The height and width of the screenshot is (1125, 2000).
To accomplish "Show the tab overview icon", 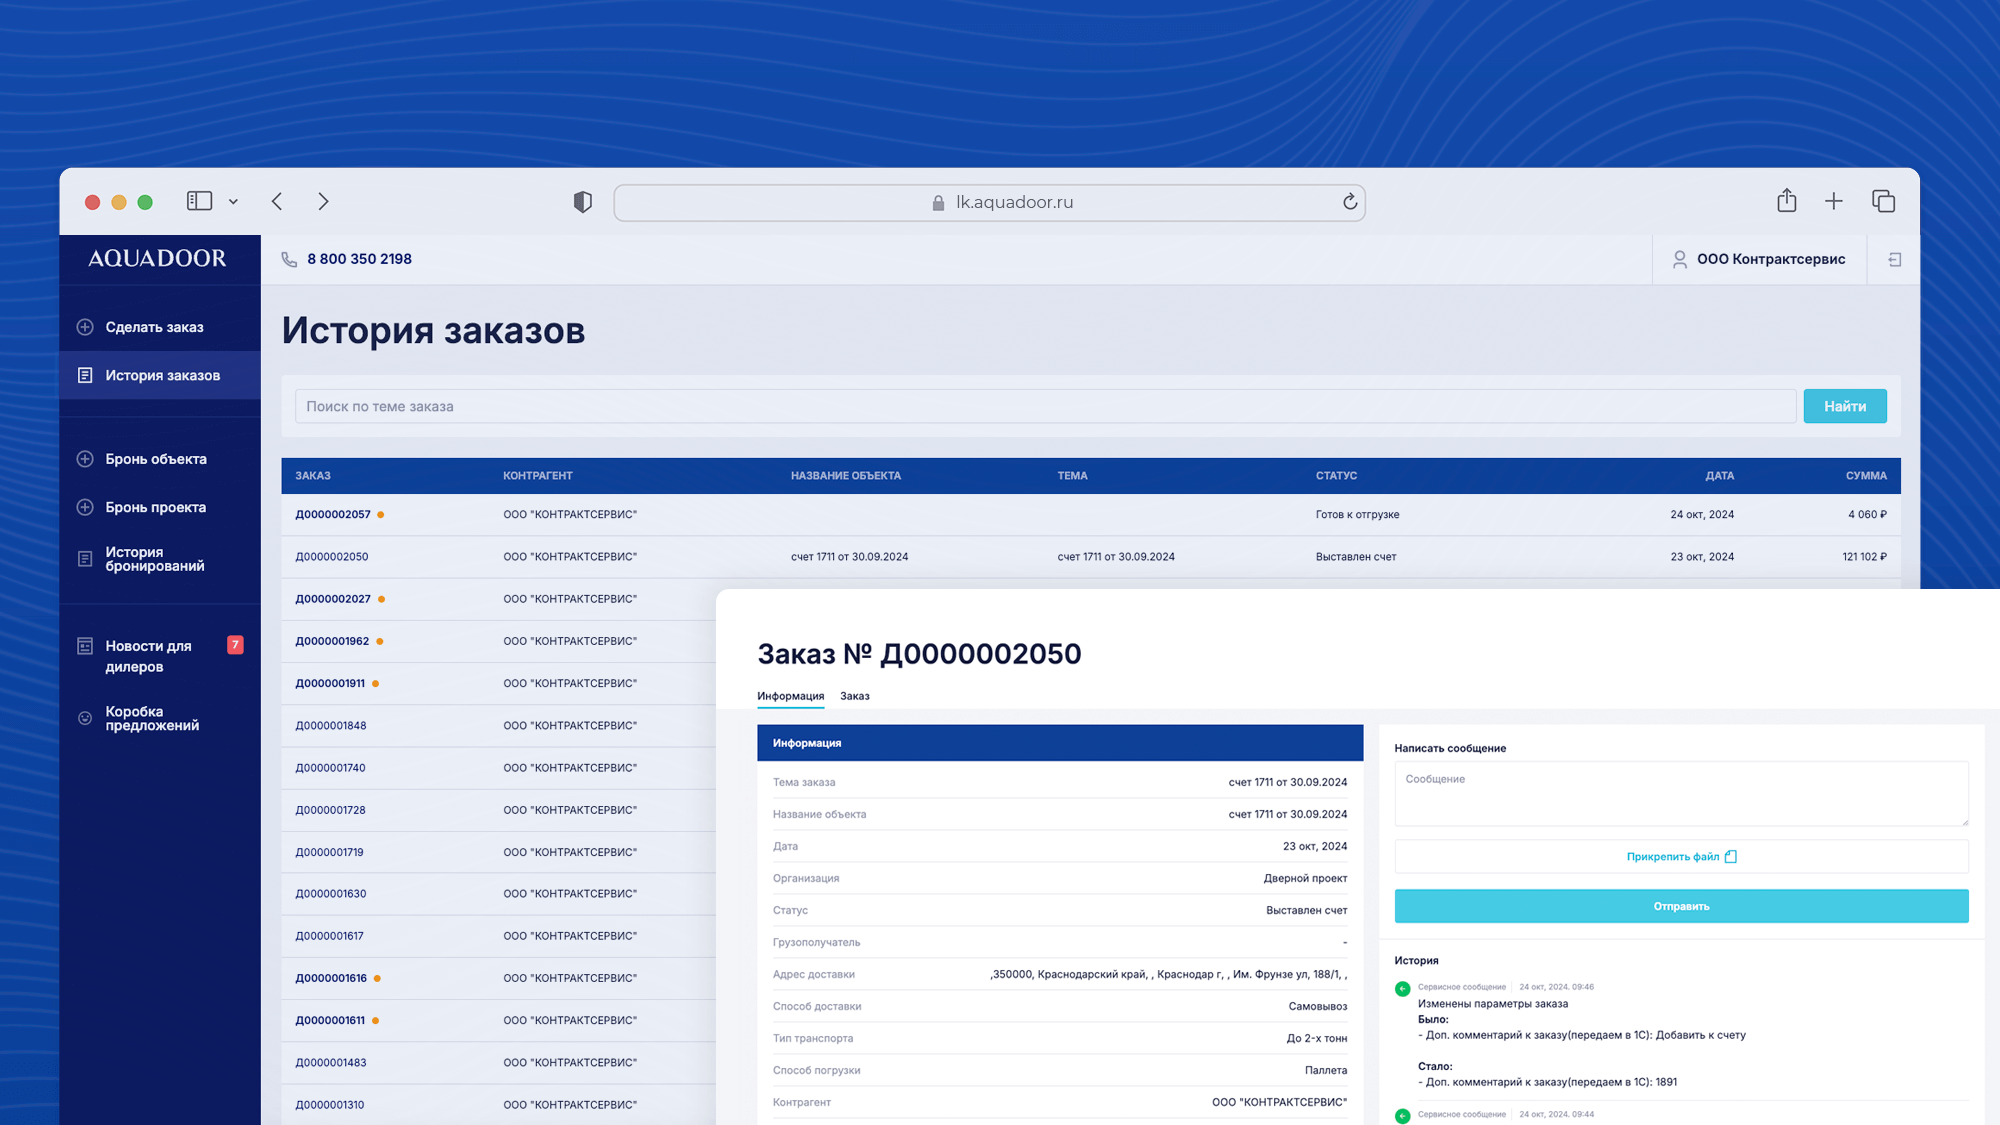I will 1883,201.
